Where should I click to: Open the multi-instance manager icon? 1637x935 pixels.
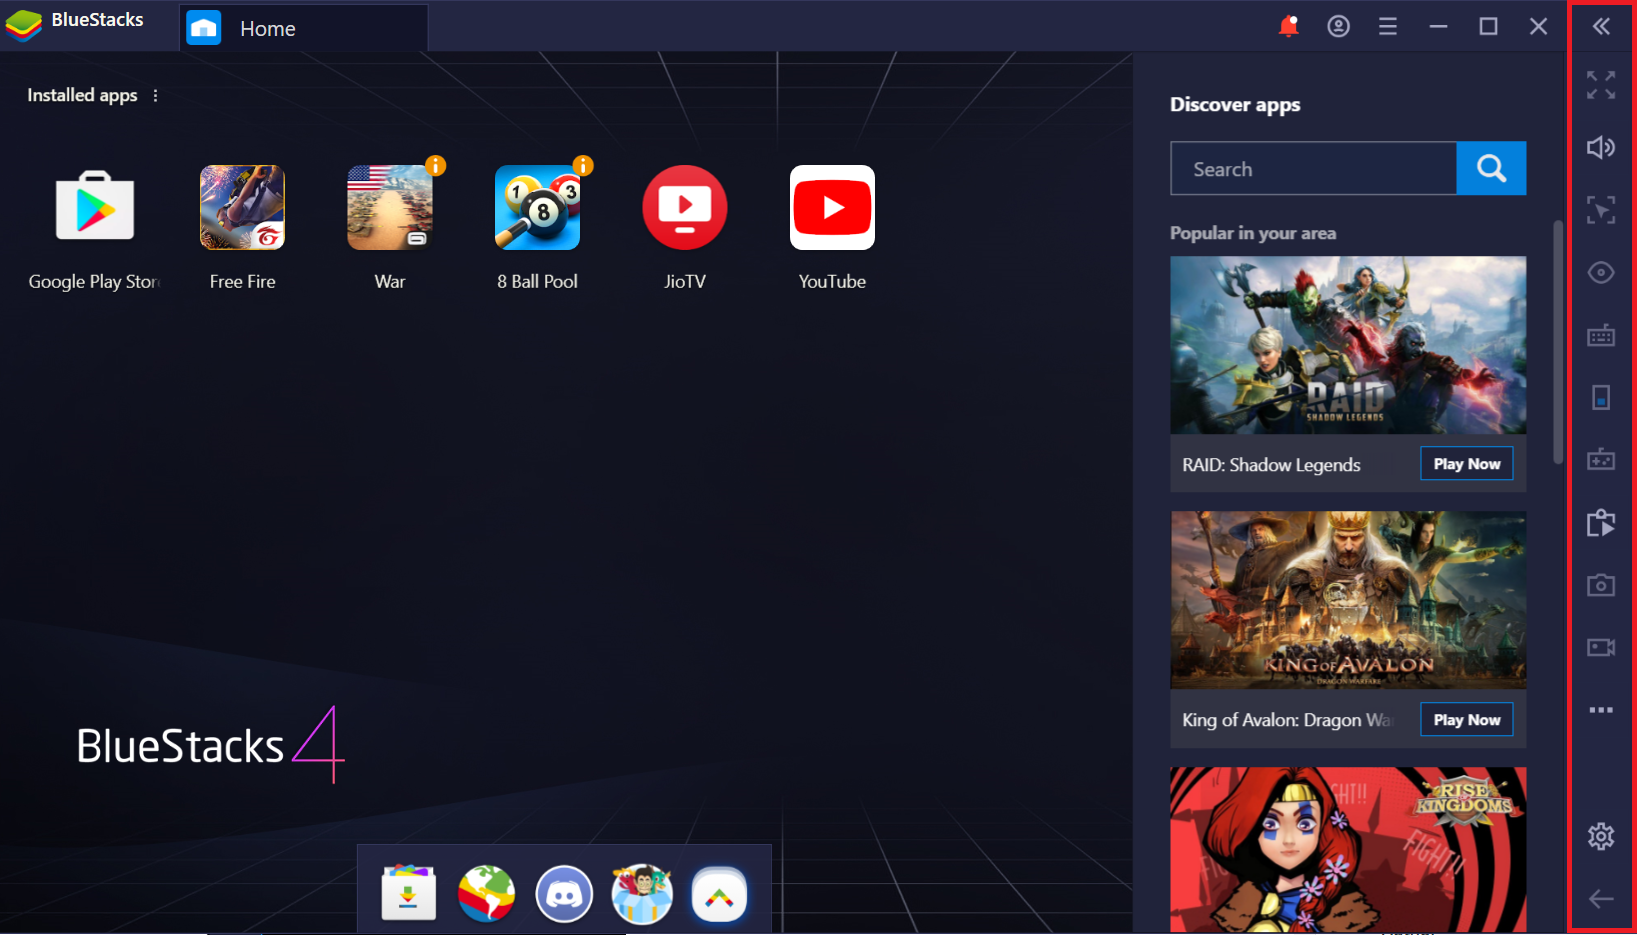coord(1601,522)
